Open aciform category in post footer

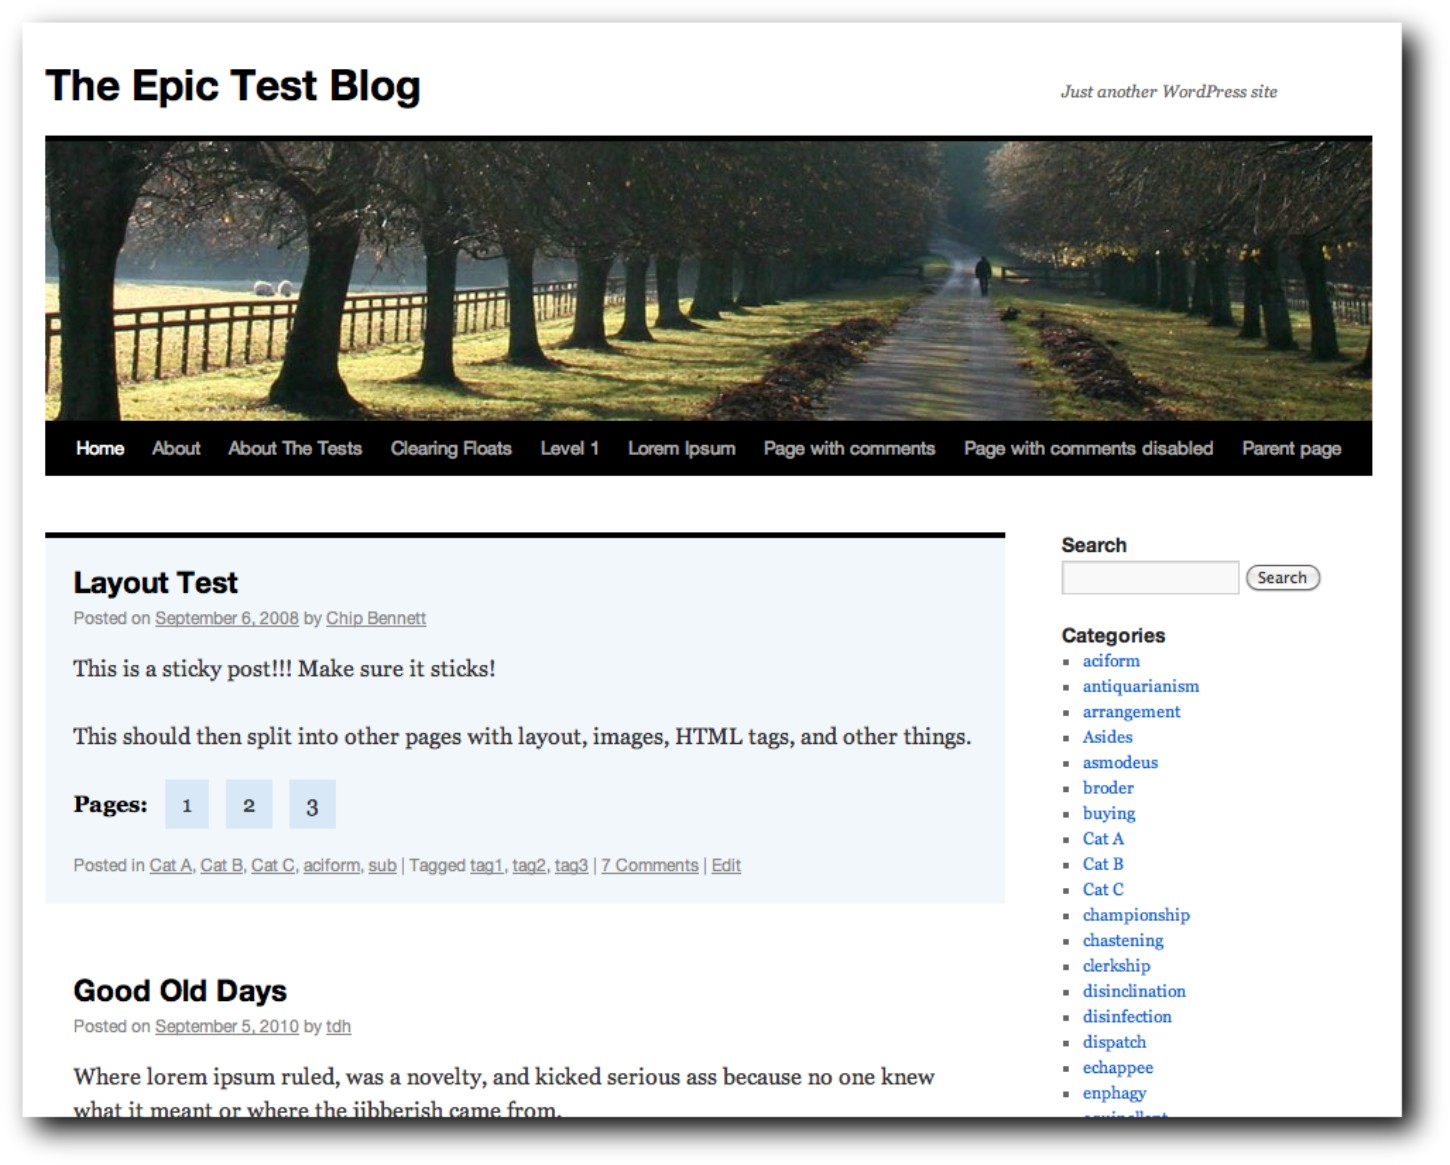[x=332, y=865]
